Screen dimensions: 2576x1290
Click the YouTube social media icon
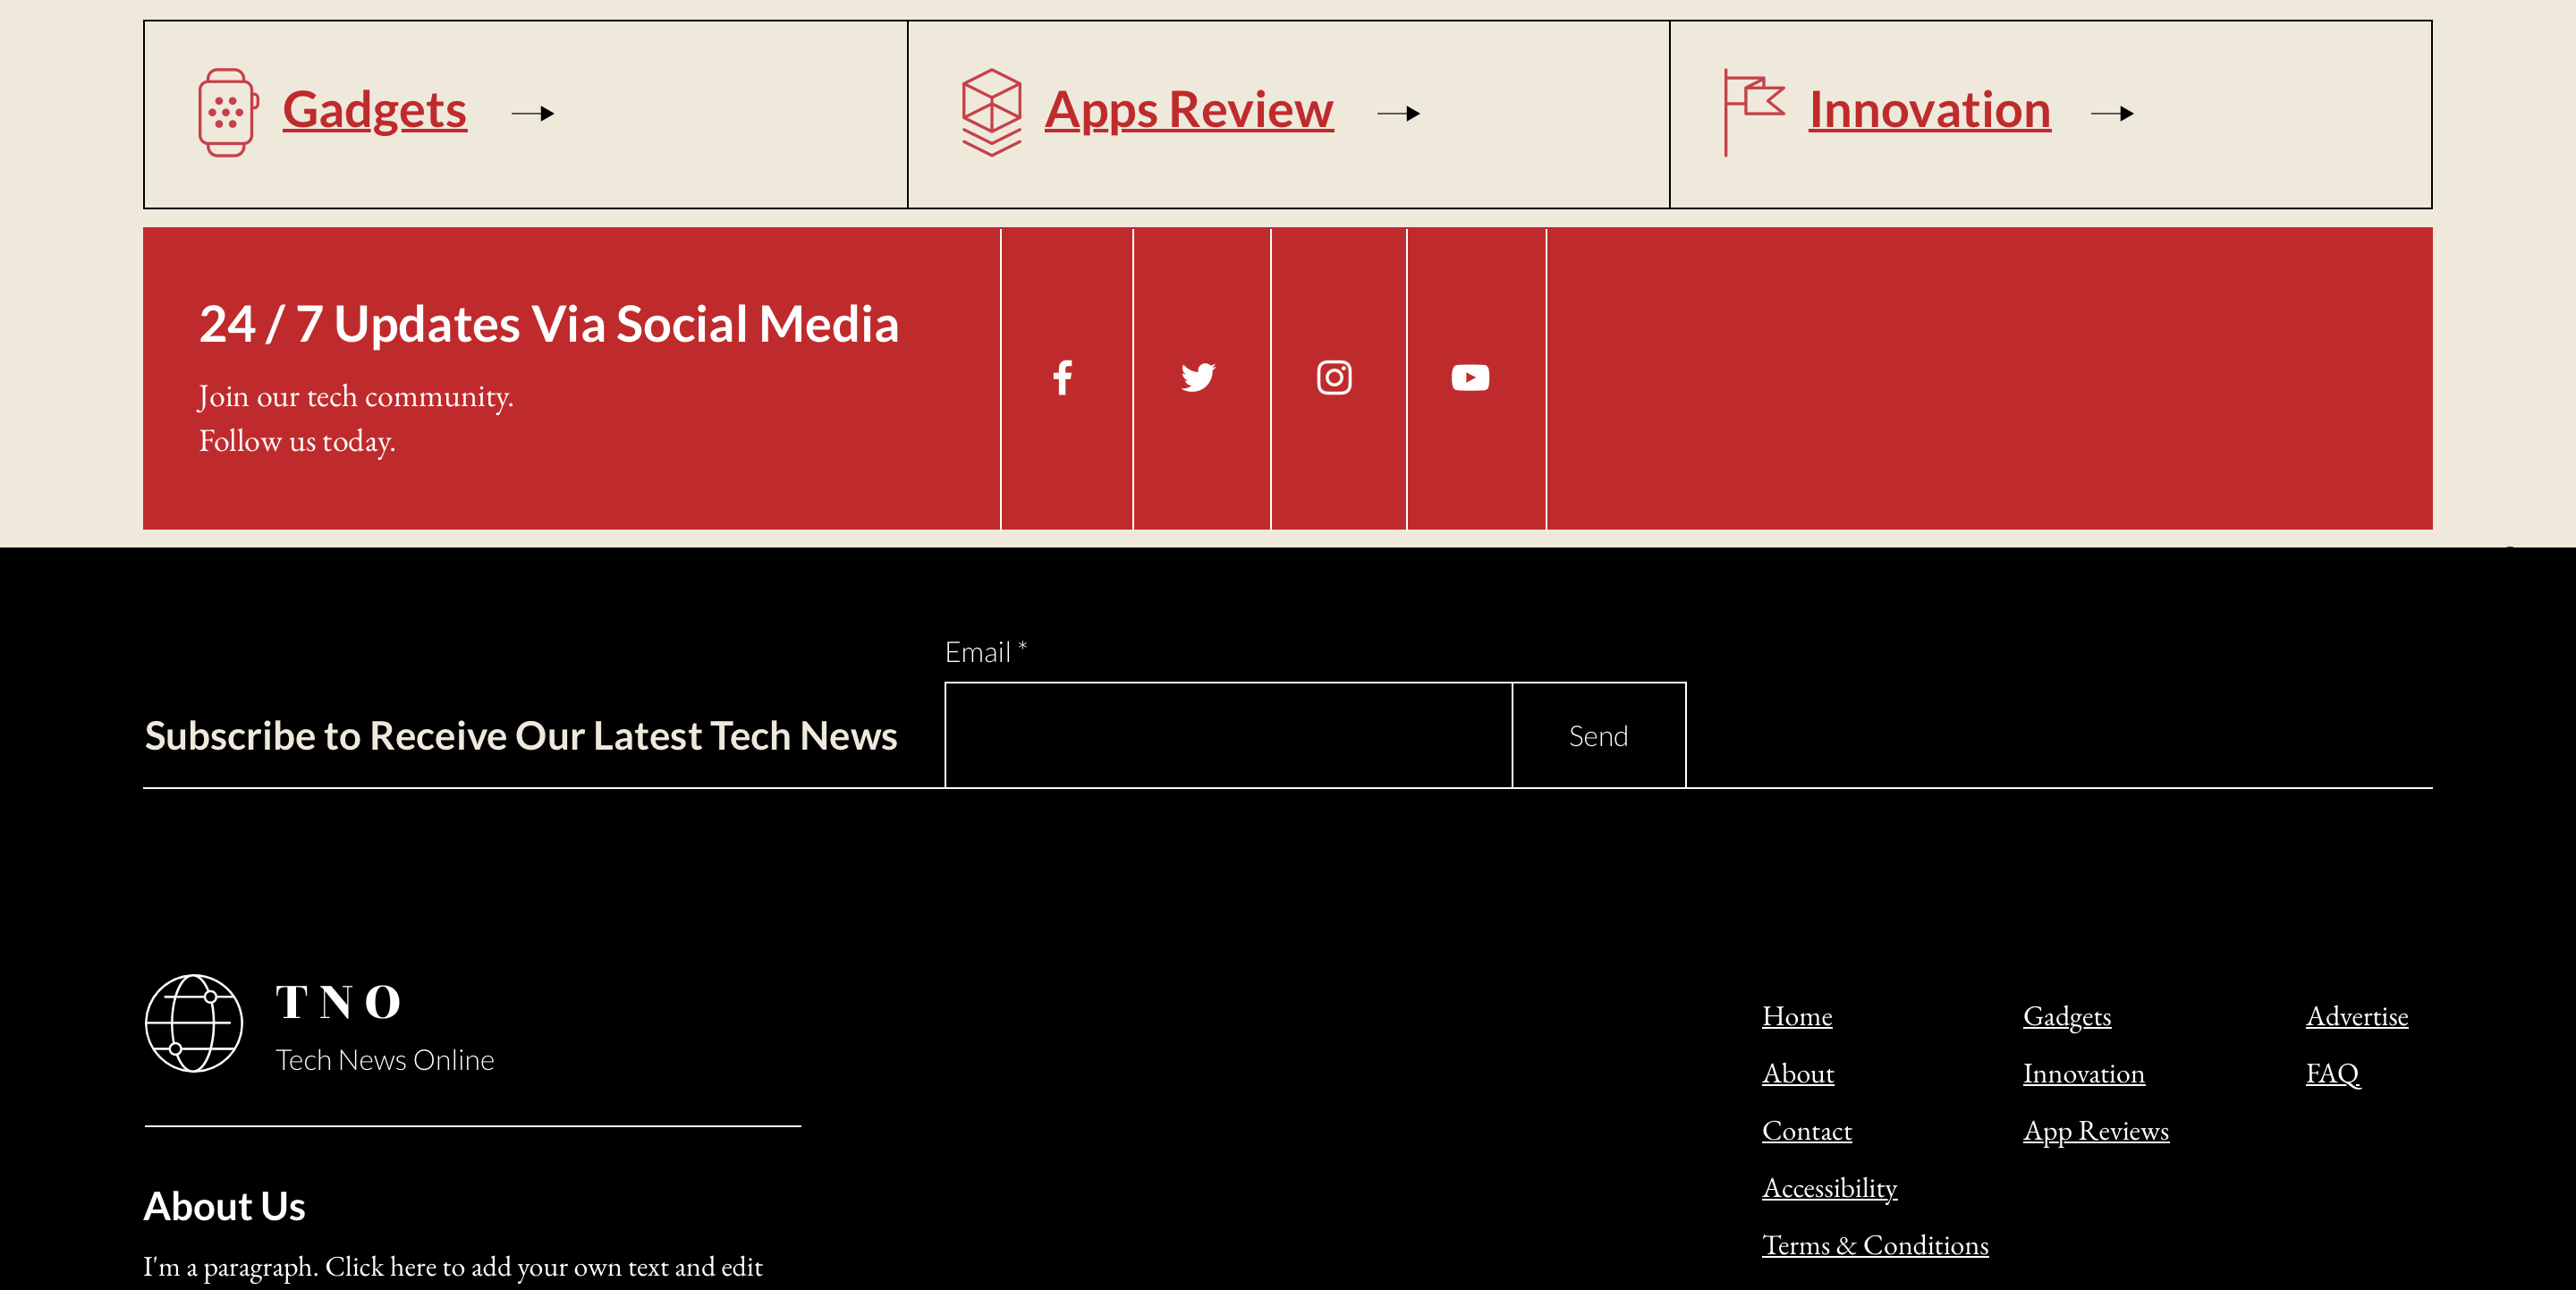(1469, 377)
